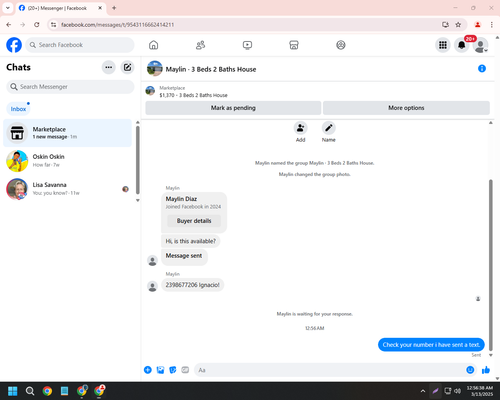Image resolution: width=500 pixels, height=400 pixels.
Task: Open the Groups icon in top navigation
Action: pos(341,45)
